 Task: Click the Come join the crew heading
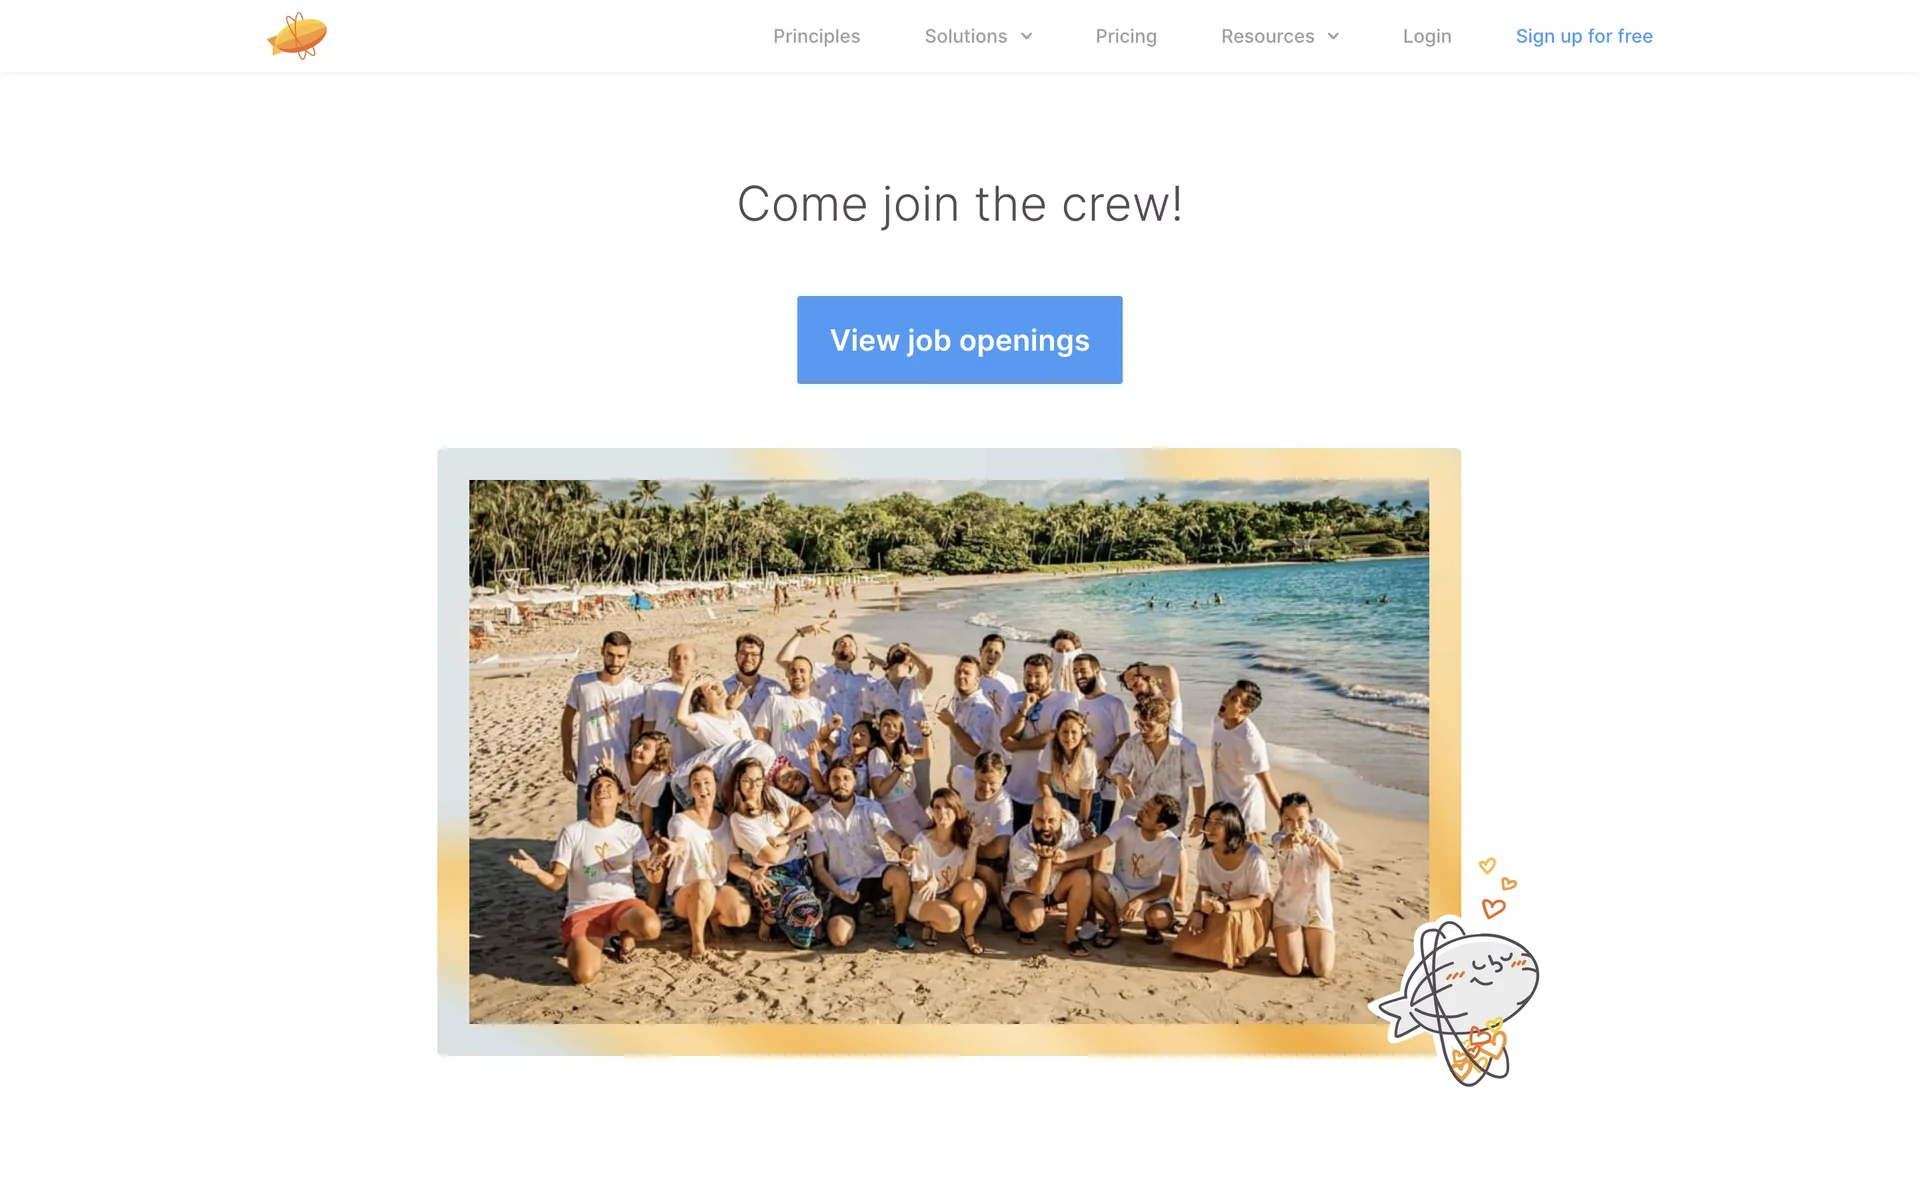[x=959, y=204]
